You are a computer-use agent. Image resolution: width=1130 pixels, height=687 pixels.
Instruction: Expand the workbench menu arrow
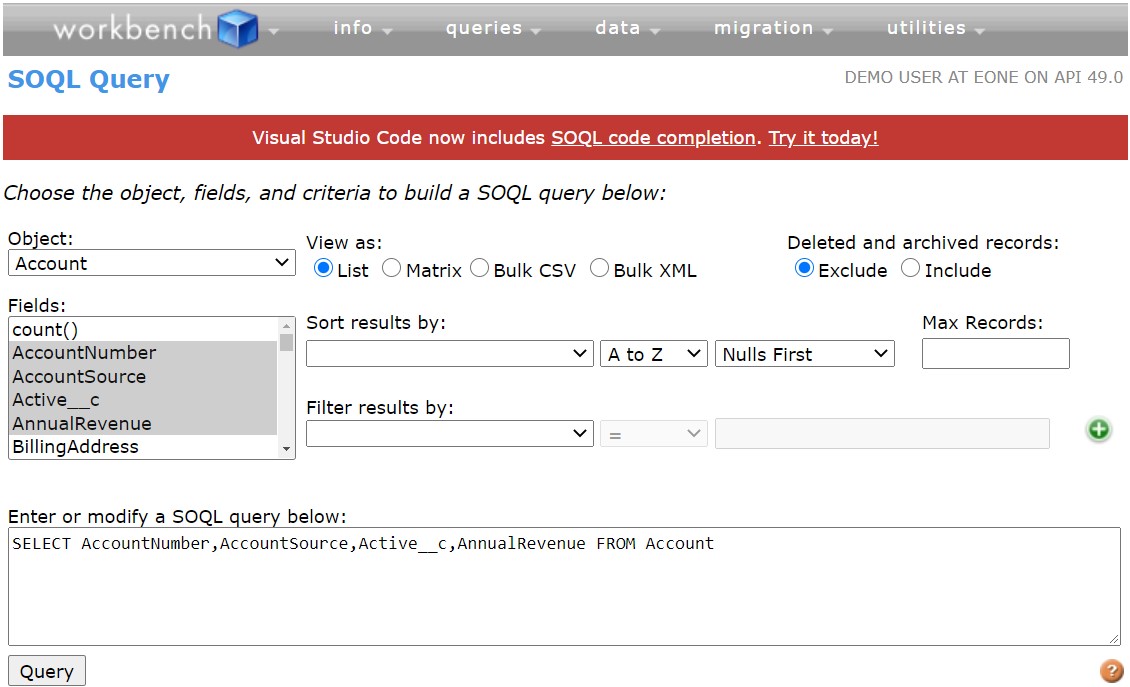[273, 31]
